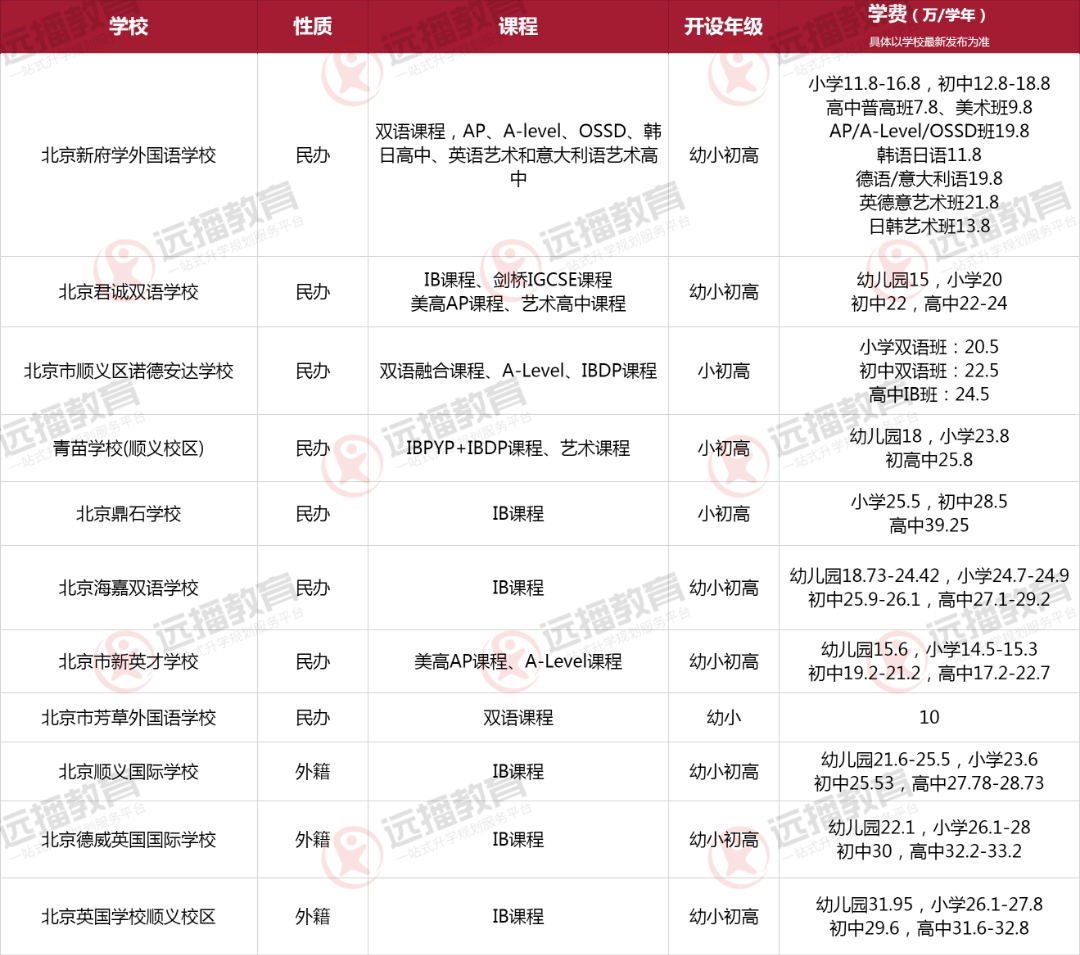Select the 北京君诚双语学校 school name
Viewport: 1080px width, 955px height.
128,292
